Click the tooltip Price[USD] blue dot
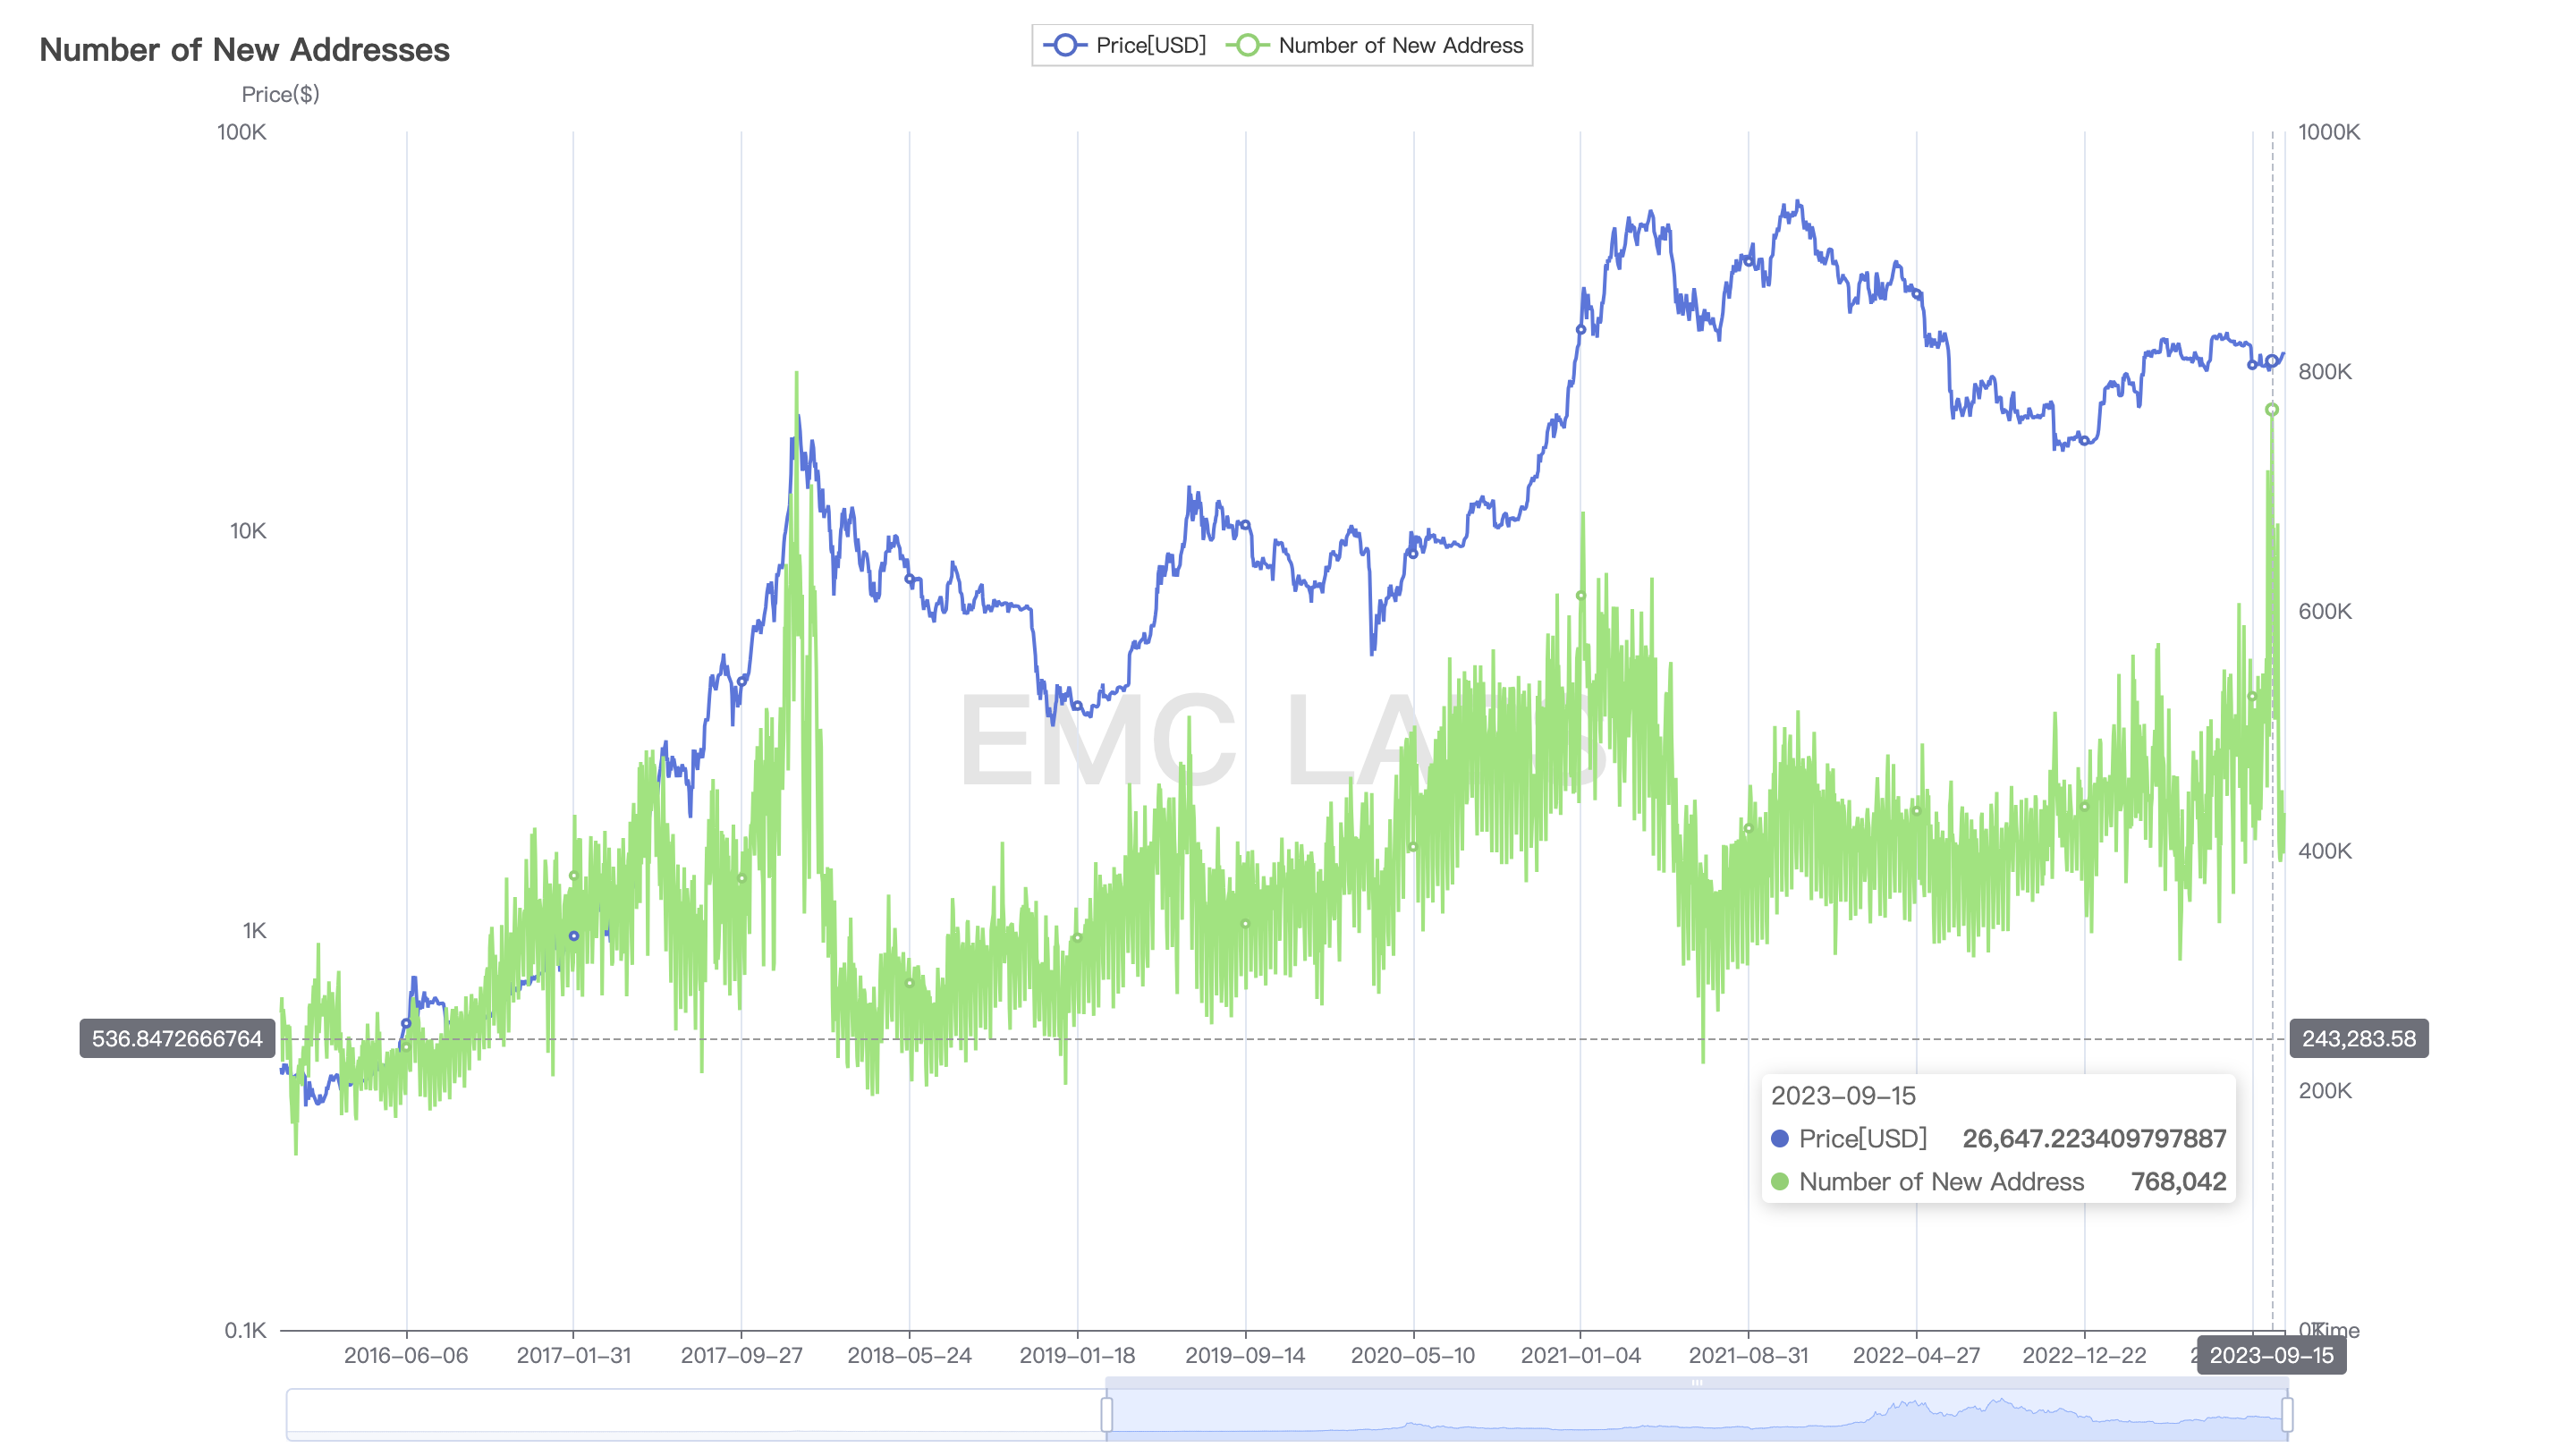 [1779, 1138]
